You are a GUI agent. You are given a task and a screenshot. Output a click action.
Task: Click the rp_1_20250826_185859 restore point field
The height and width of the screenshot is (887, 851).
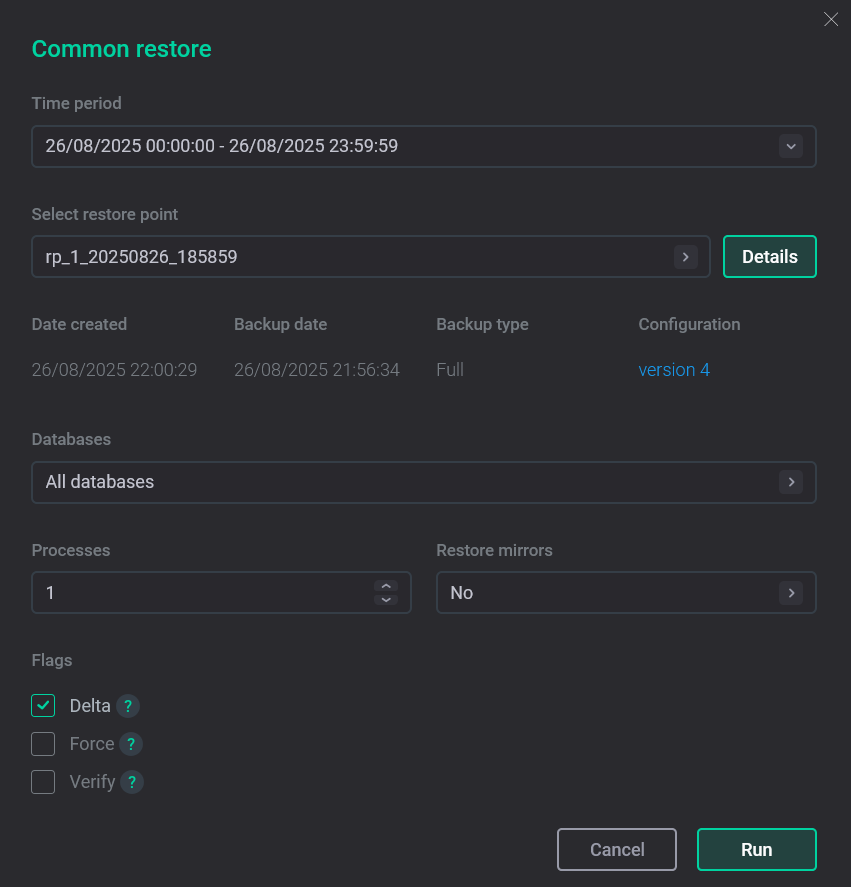click(300, 257)
